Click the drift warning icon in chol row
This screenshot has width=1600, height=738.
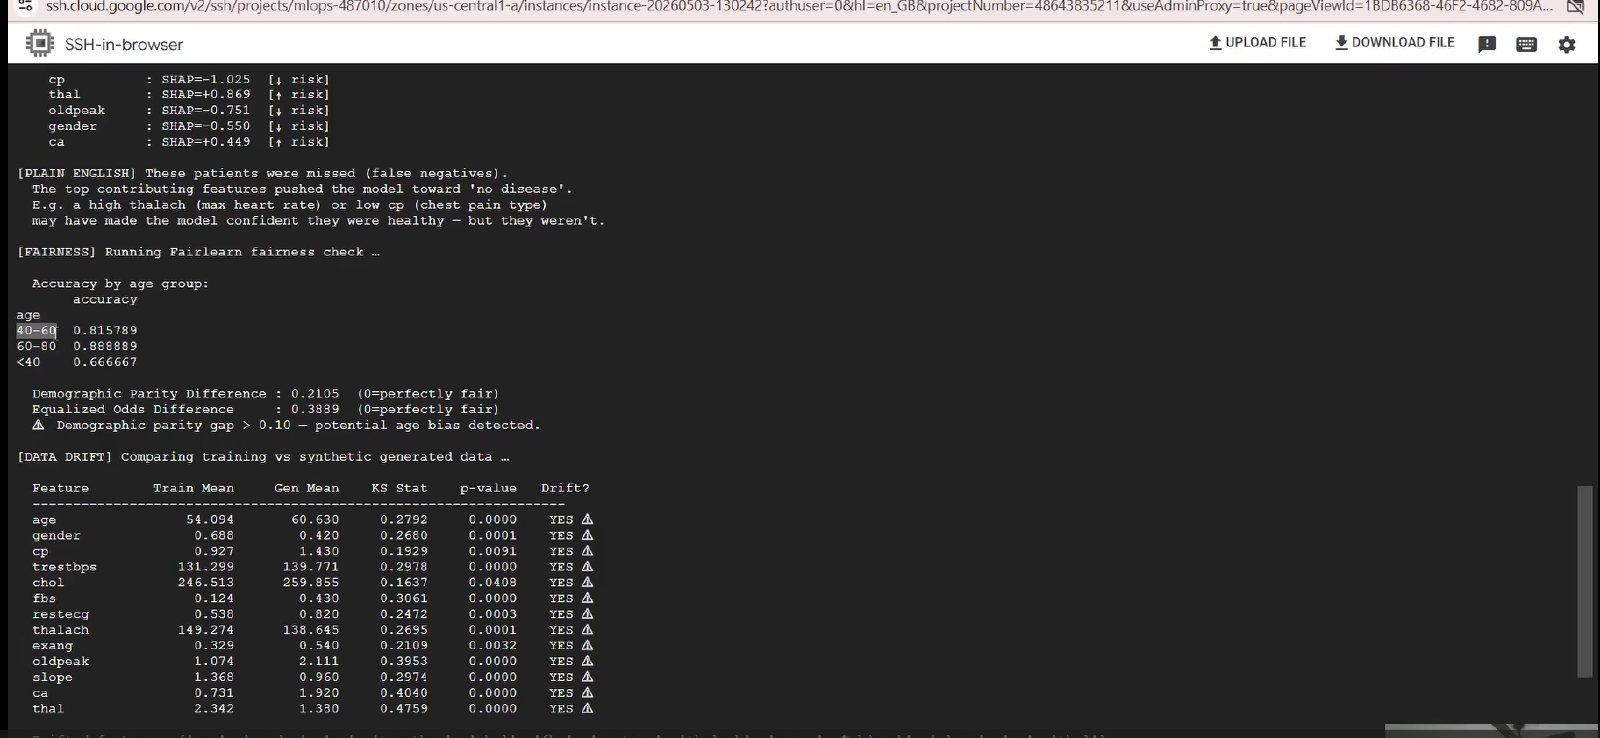[587, 583]
